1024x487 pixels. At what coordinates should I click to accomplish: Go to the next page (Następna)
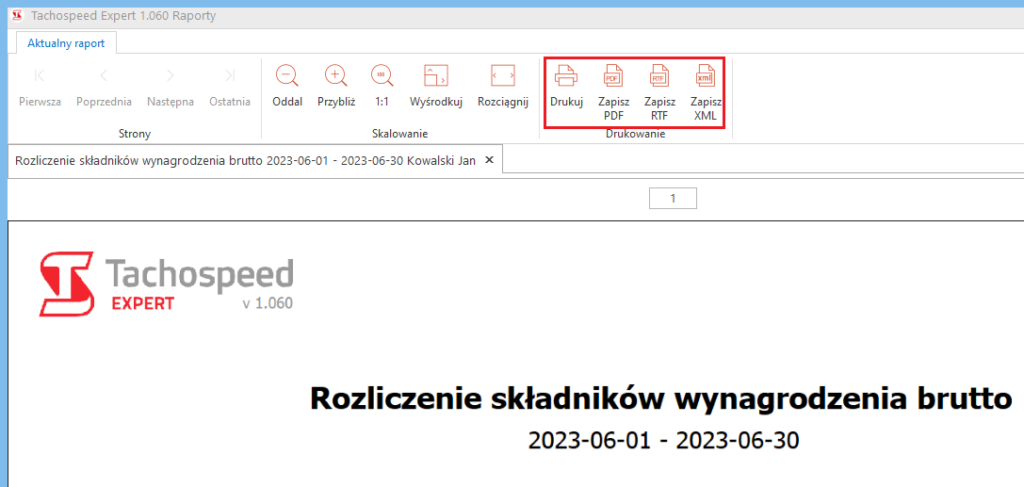tap(170, 87)
